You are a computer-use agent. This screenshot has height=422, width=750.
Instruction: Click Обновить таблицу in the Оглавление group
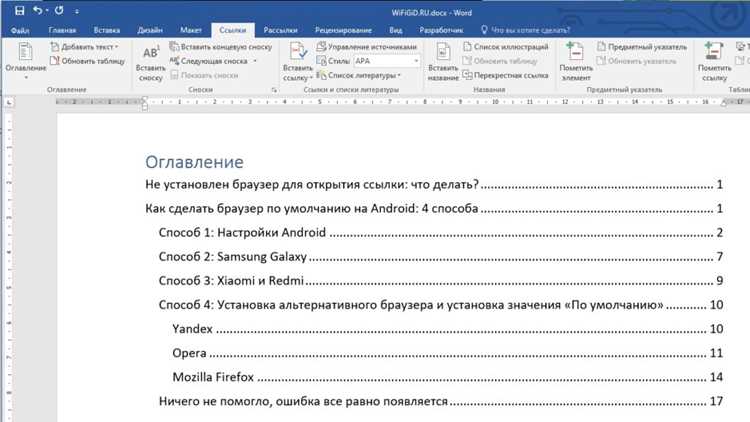[88, 61]
